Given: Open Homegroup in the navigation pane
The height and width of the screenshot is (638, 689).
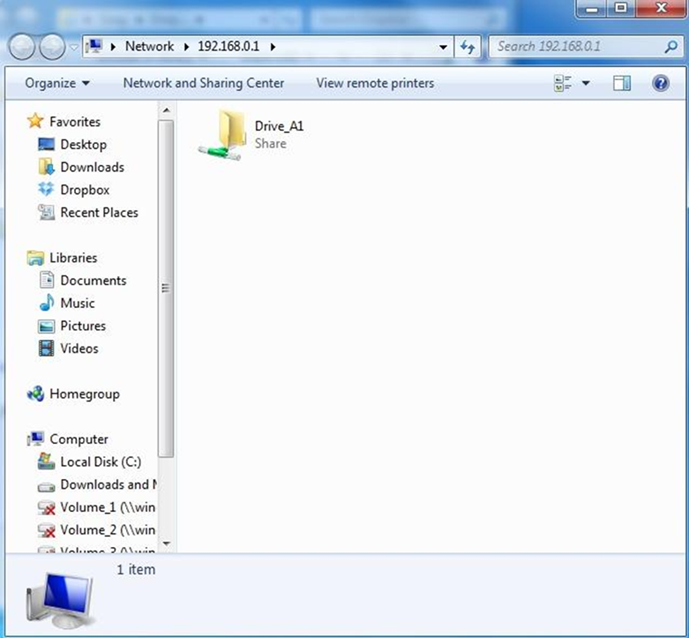Looking at the screenshot, I should click(84, 394).
